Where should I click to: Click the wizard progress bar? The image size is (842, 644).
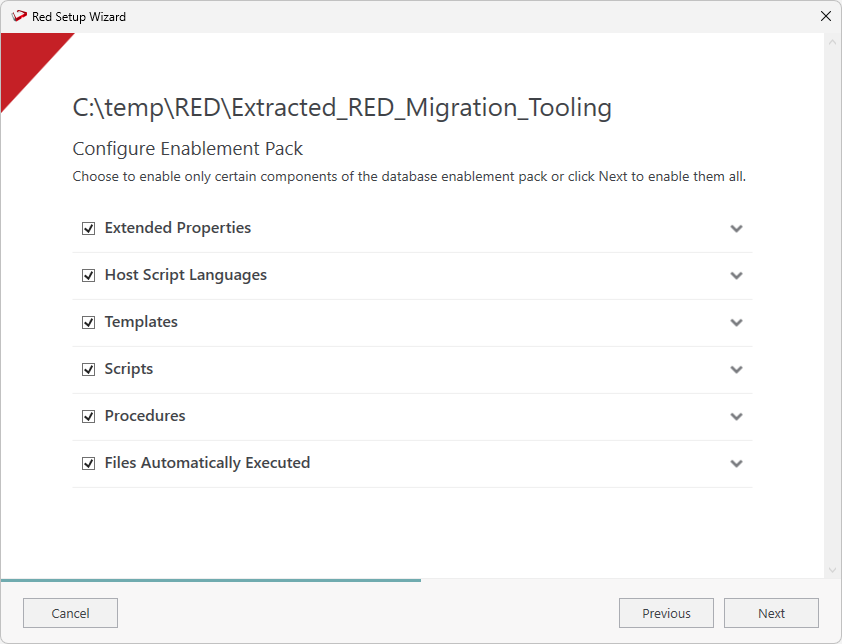click(210, 580)
